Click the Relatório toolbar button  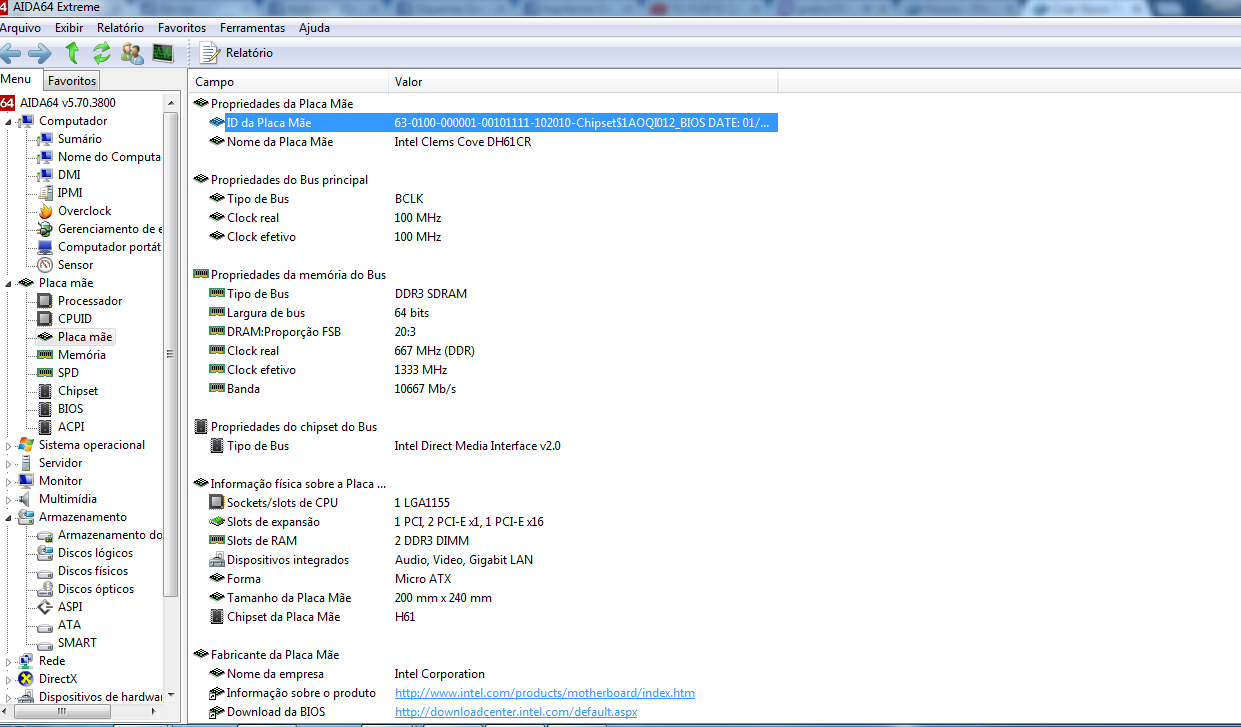pos(237,53)
